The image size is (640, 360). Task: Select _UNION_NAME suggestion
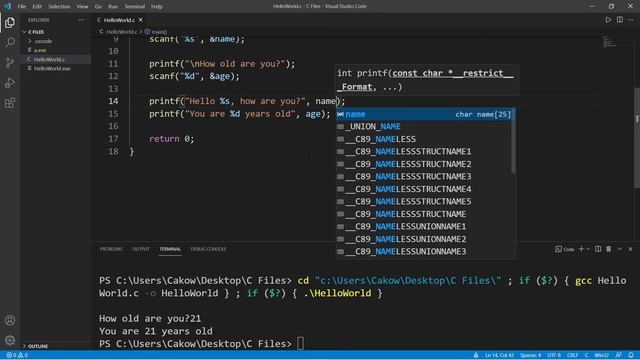(424, 127)
